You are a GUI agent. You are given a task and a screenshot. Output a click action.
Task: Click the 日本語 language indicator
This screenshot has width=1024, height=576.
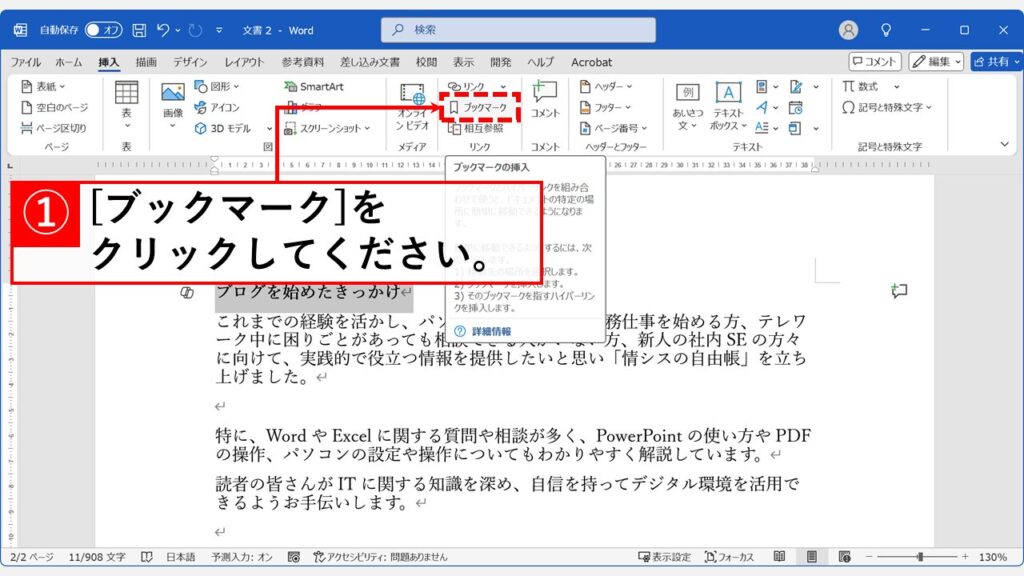click(x=180, y=557)
